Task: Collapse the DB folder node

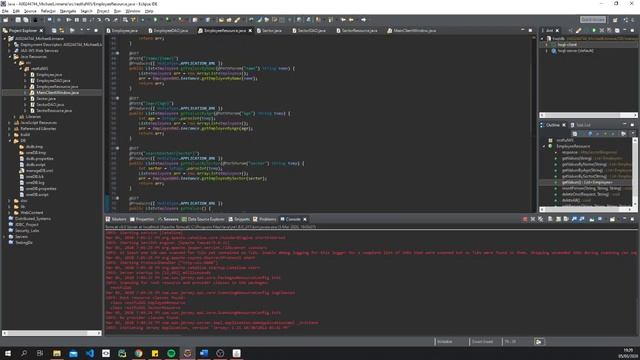Action: [10, 141]
